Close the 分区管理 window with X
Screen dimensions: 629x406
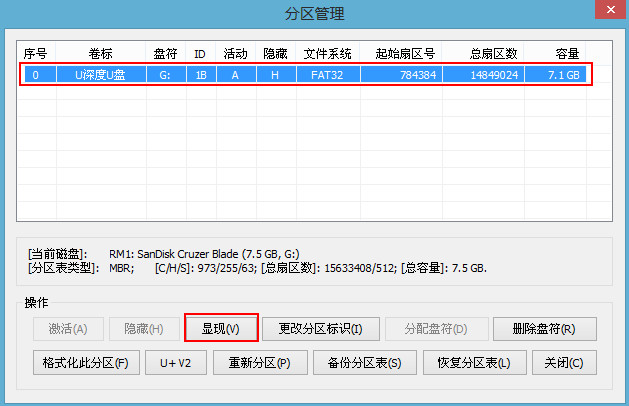[x=611, y=9]
